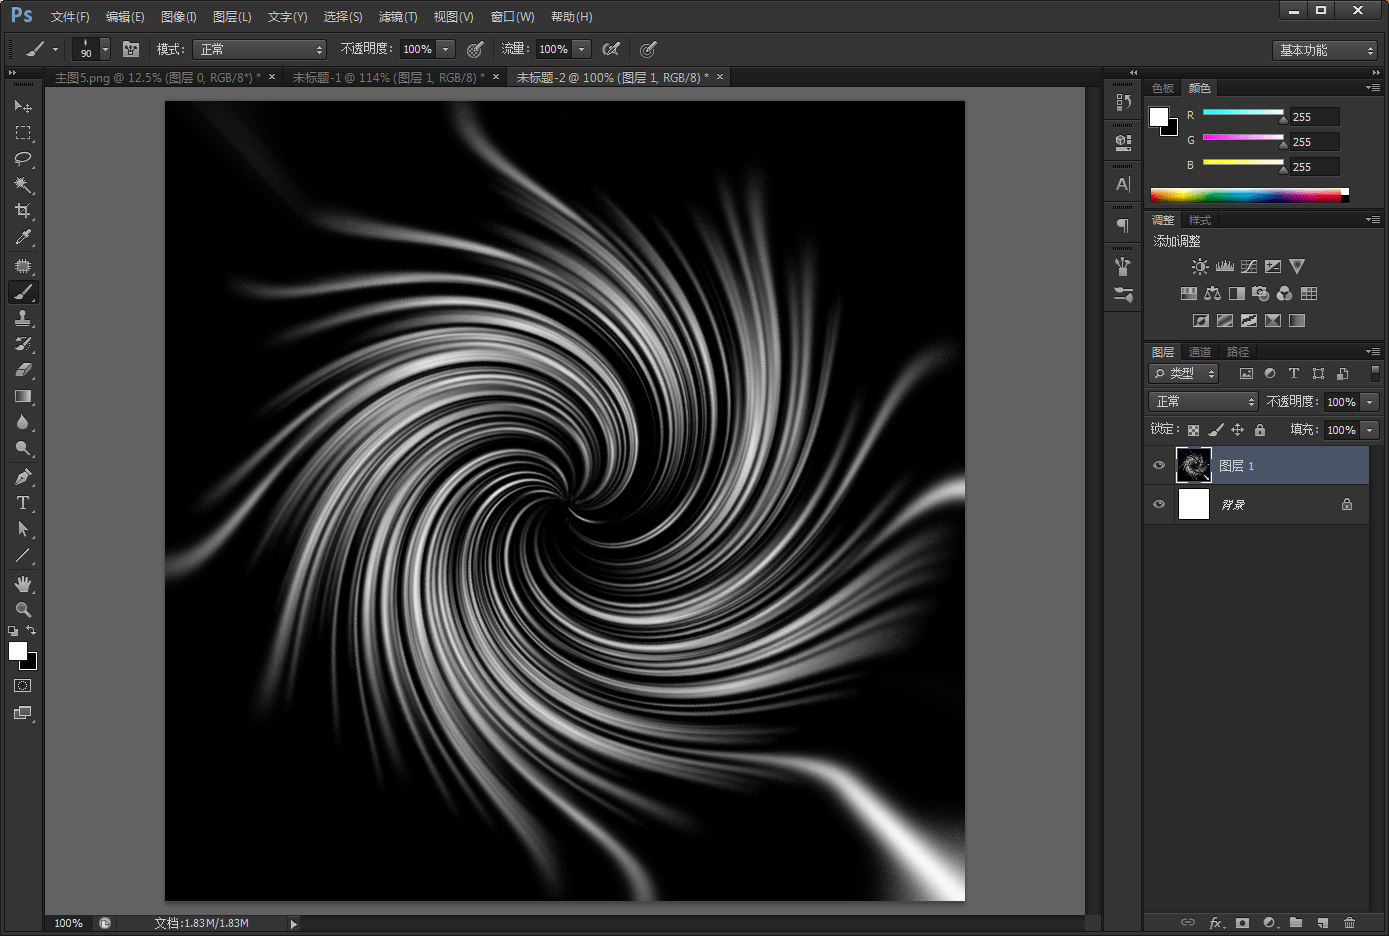Open the 图像(I) menu
Viewport: 1389px width, 936px height.
point(179,17)
